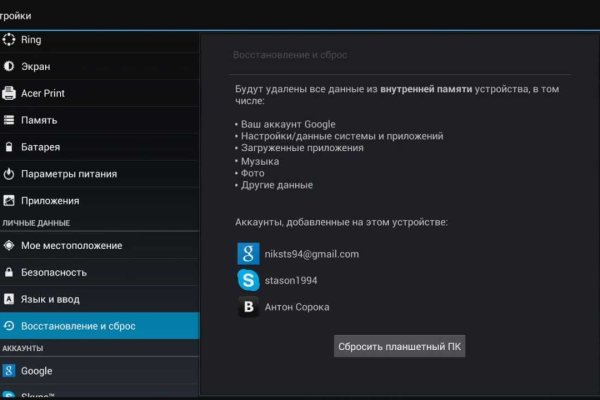This screenshot has height=400, width=600.
Task: Click the Acer Print printer icon
Action: [9, 94]
